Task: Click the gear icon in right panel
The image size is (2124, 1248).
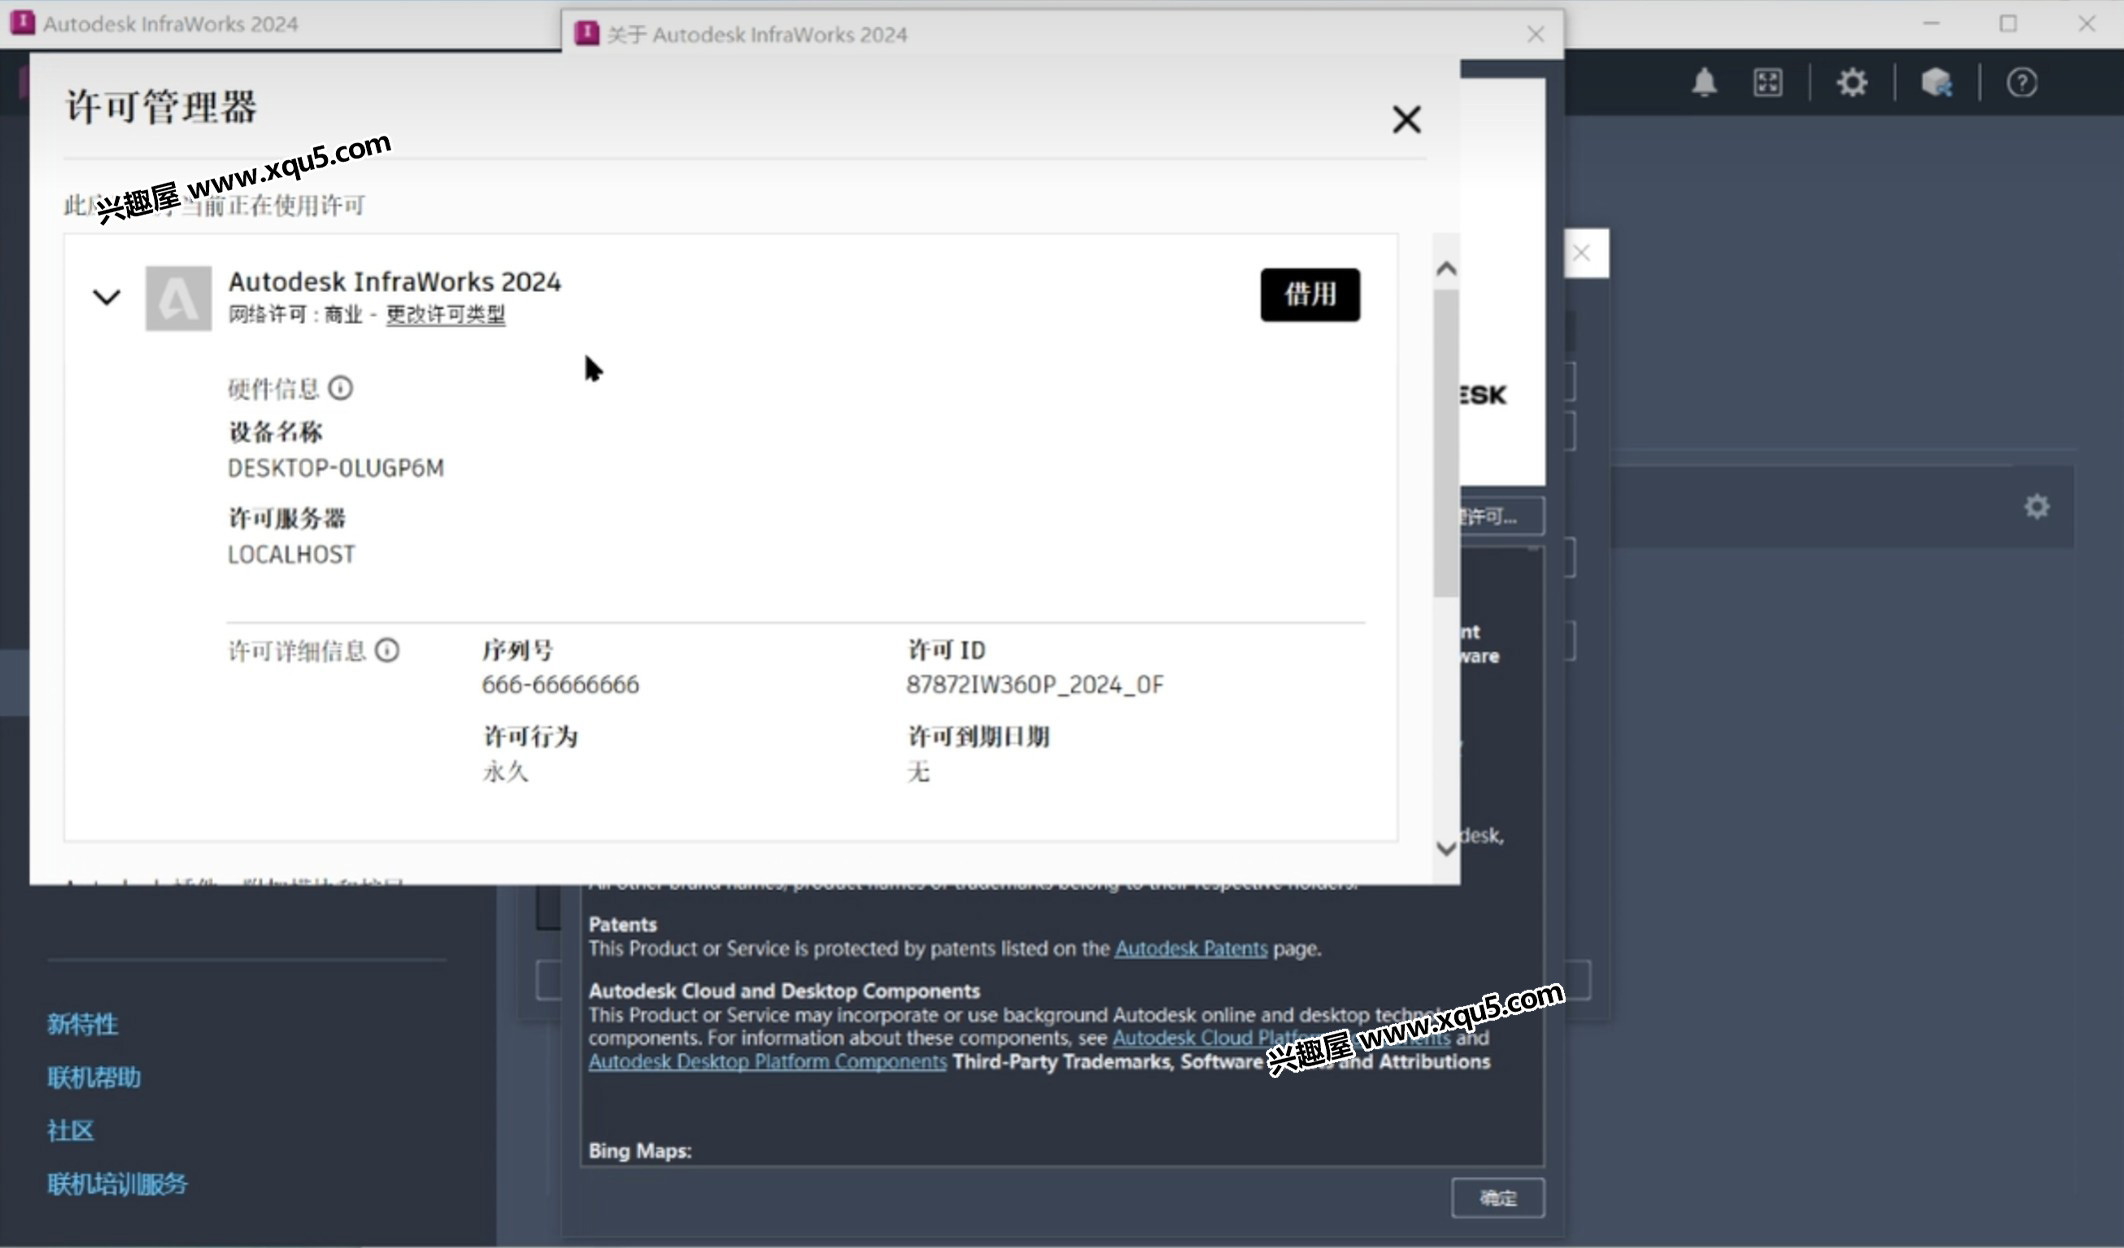Action: pos(2037,507)
